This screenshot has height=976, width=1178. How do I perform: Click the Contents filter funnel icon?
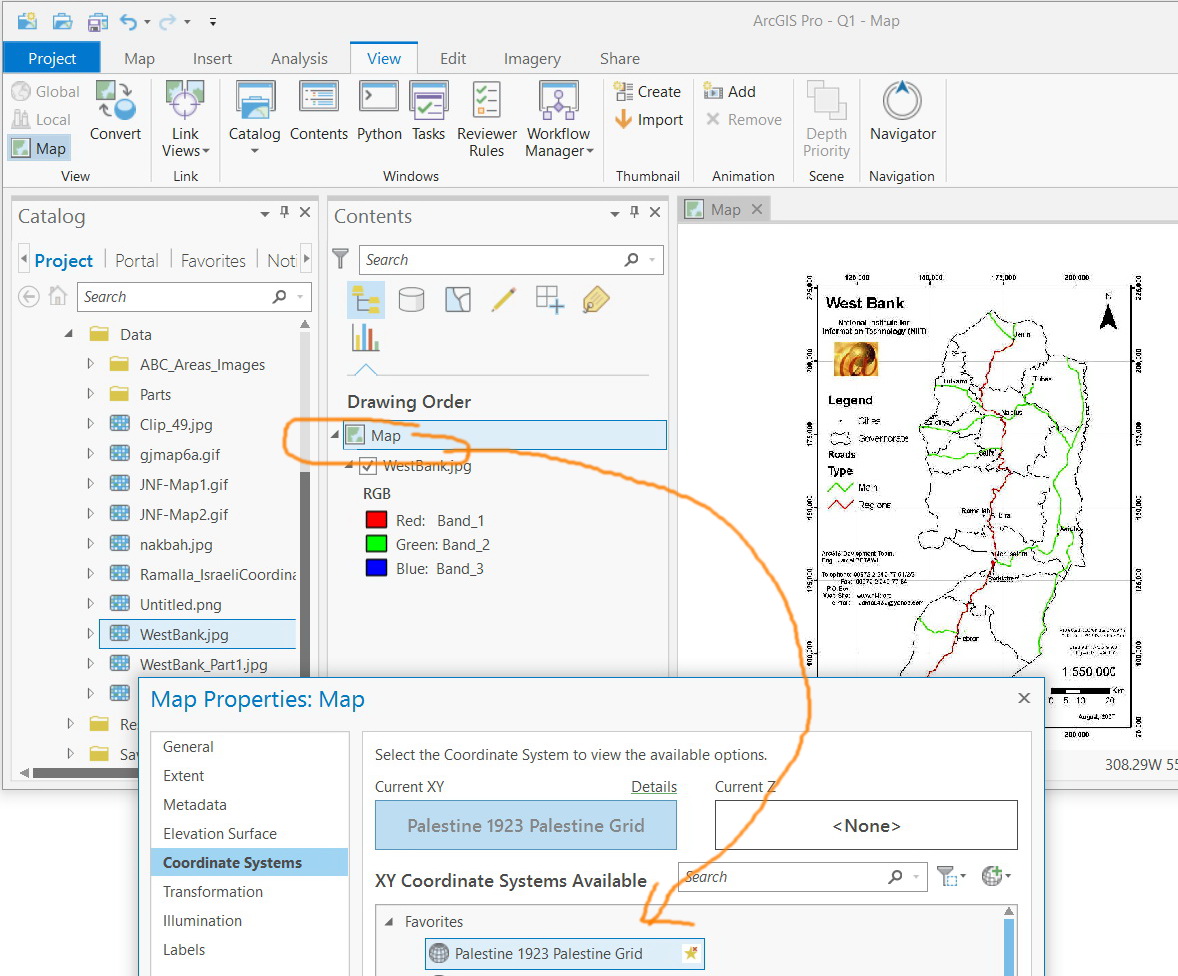(x=341, y=260)
